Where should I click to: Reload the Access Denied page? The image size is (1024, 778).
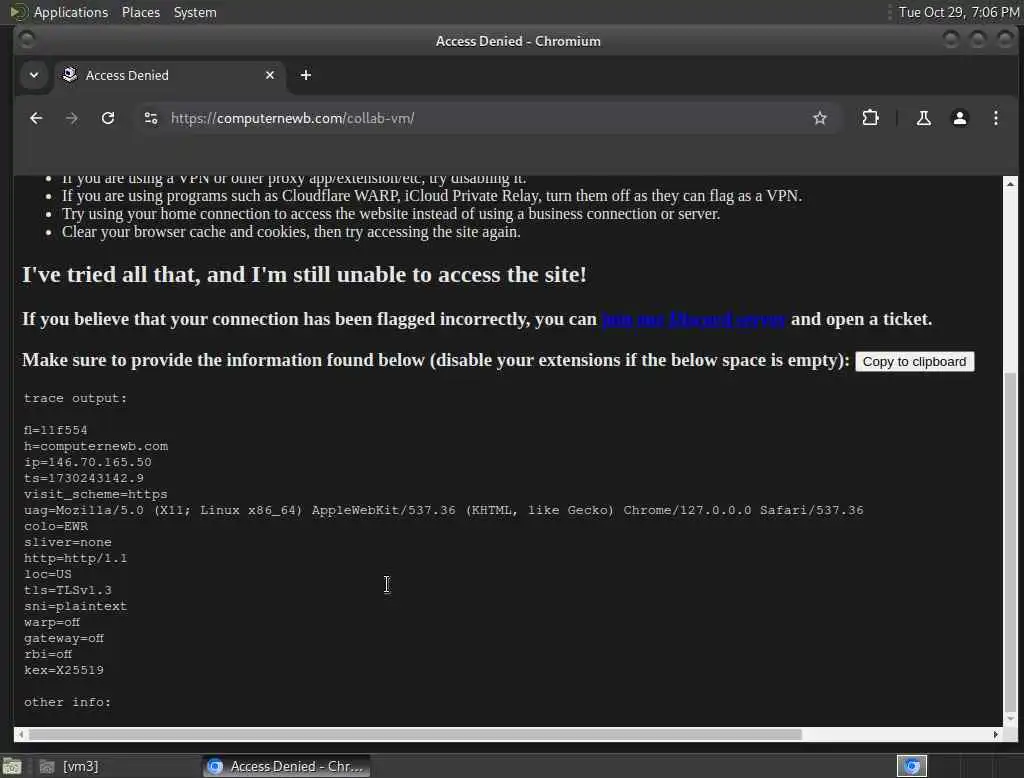[108, 118]
